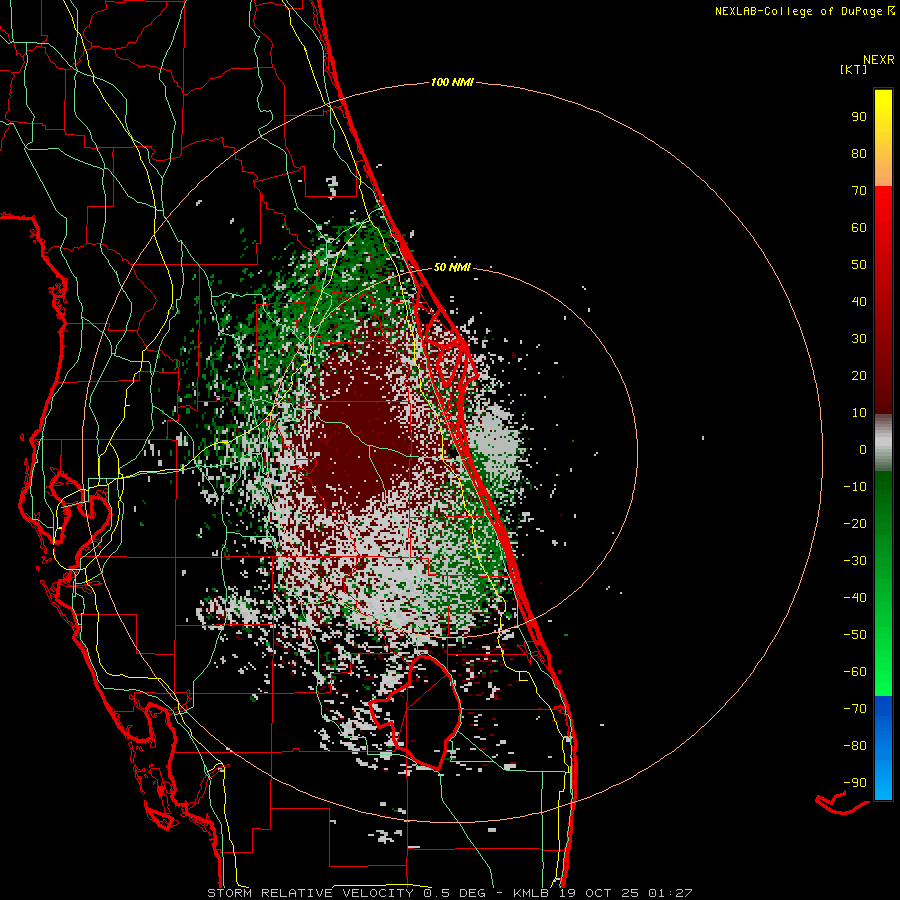The width and height of the screenshot is (900, 900).
Task: Click the 19 OCT 25 date text
Action: 599,893
